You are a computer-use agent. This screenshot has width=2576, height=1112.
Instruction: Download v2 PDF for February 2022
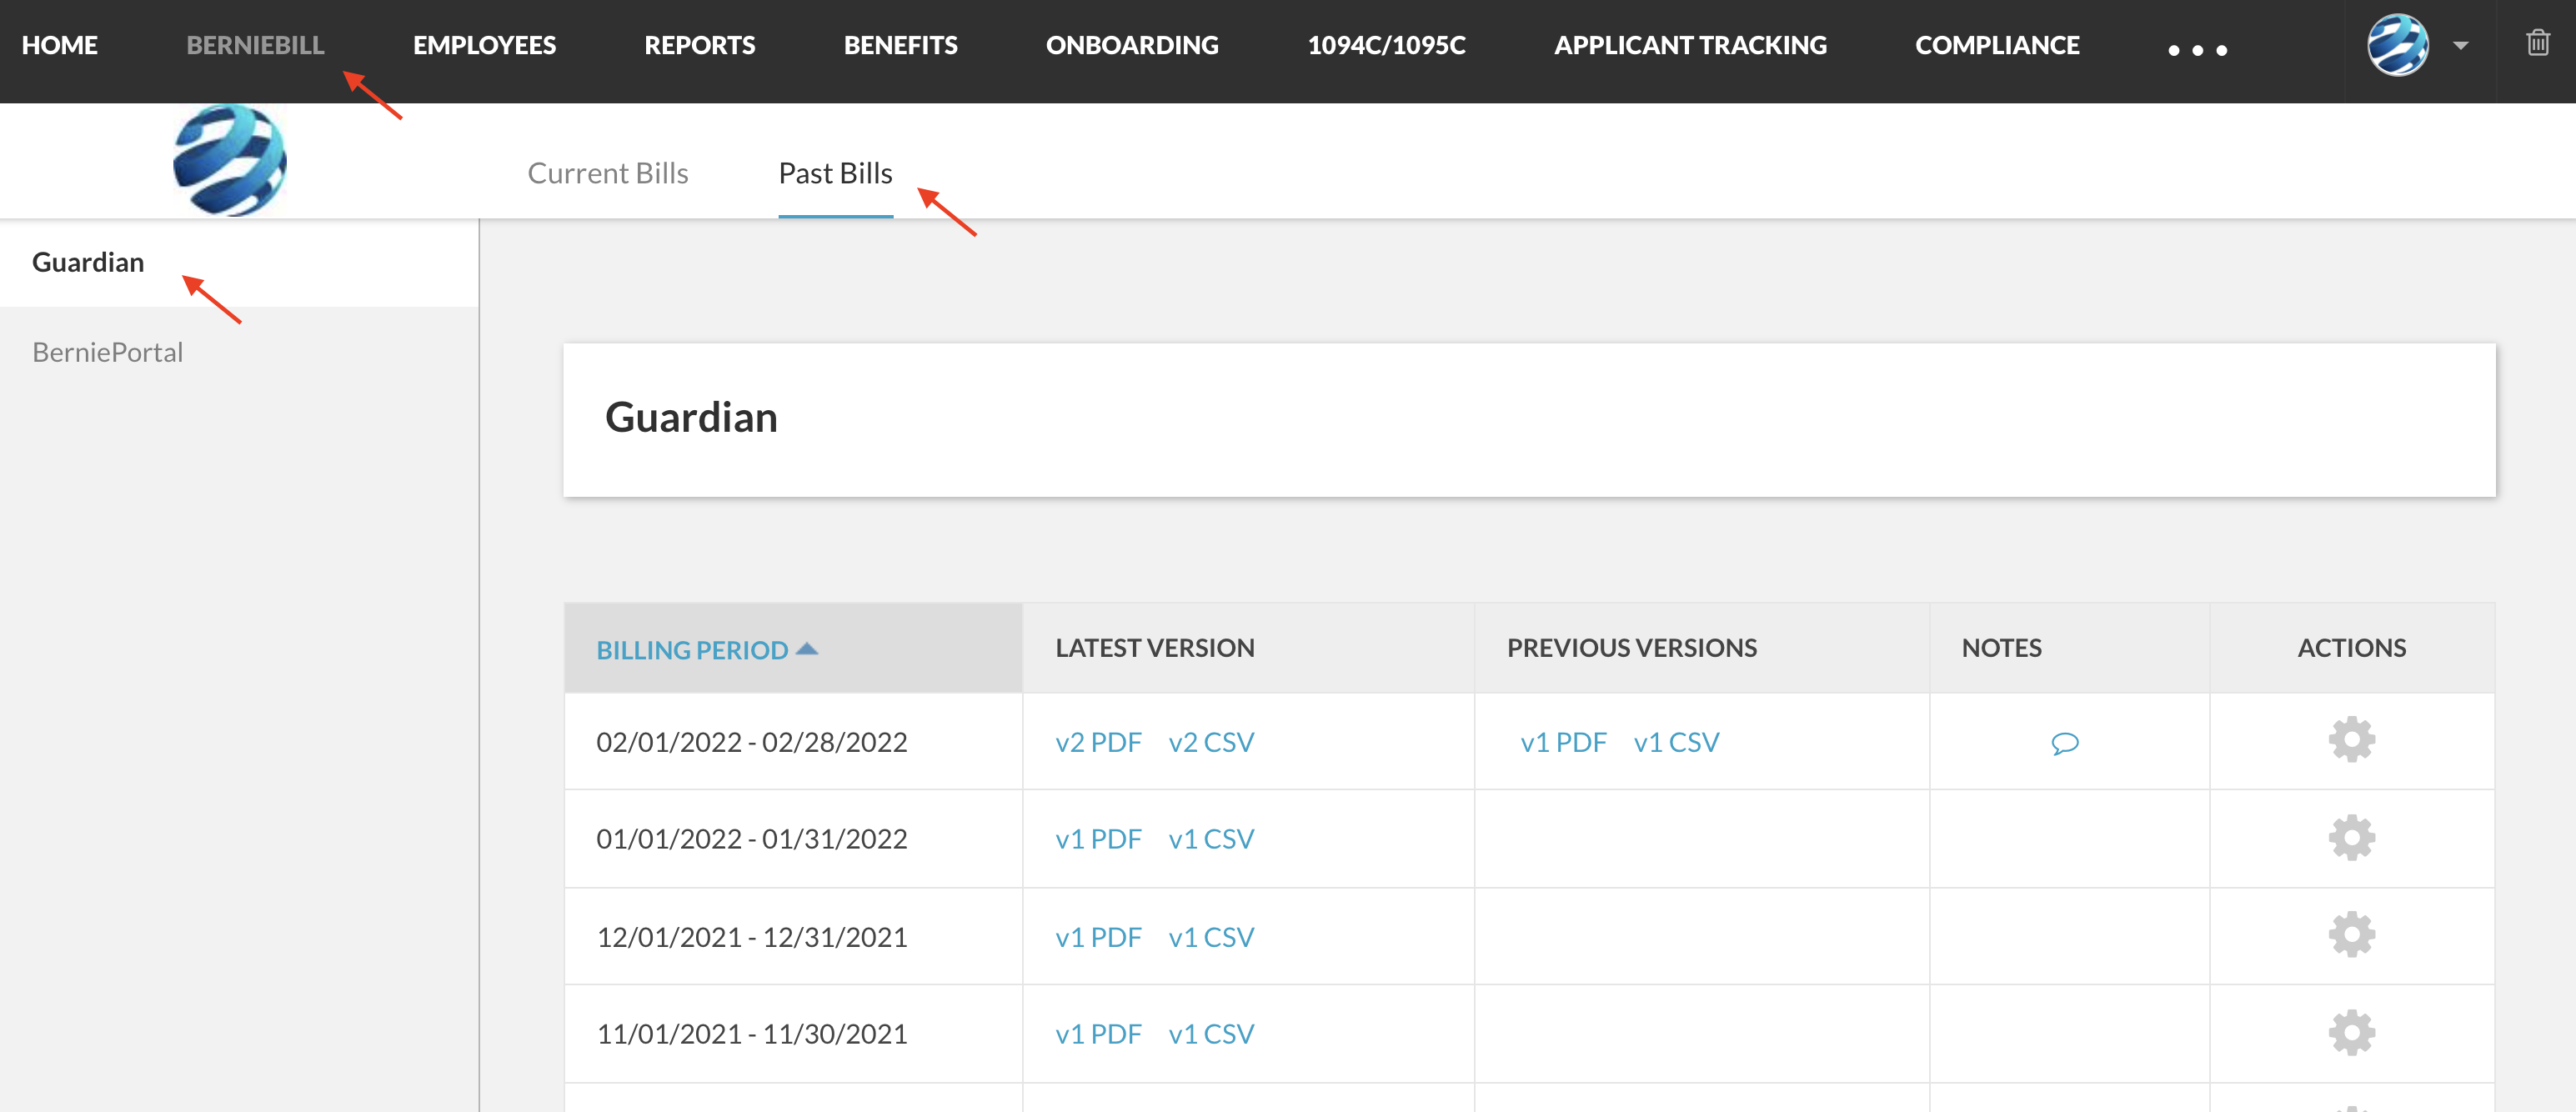click(1098, 742)
